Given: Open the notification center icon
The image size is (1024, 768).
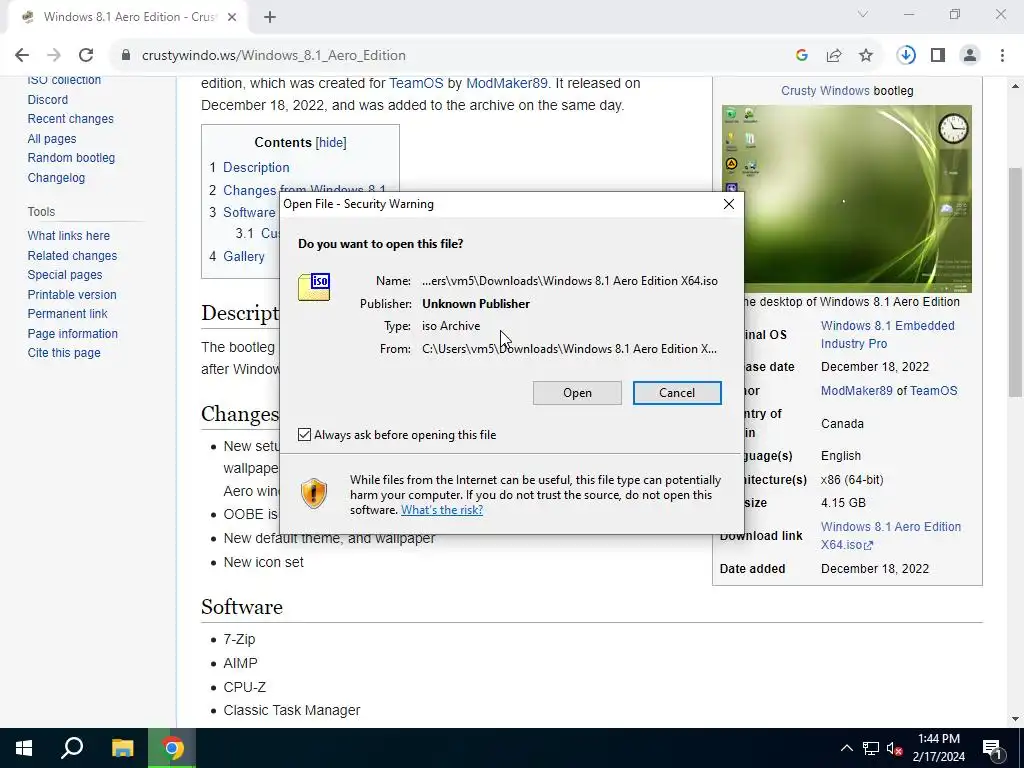Looking at the screenshot, I should click(x=993, y=748).
